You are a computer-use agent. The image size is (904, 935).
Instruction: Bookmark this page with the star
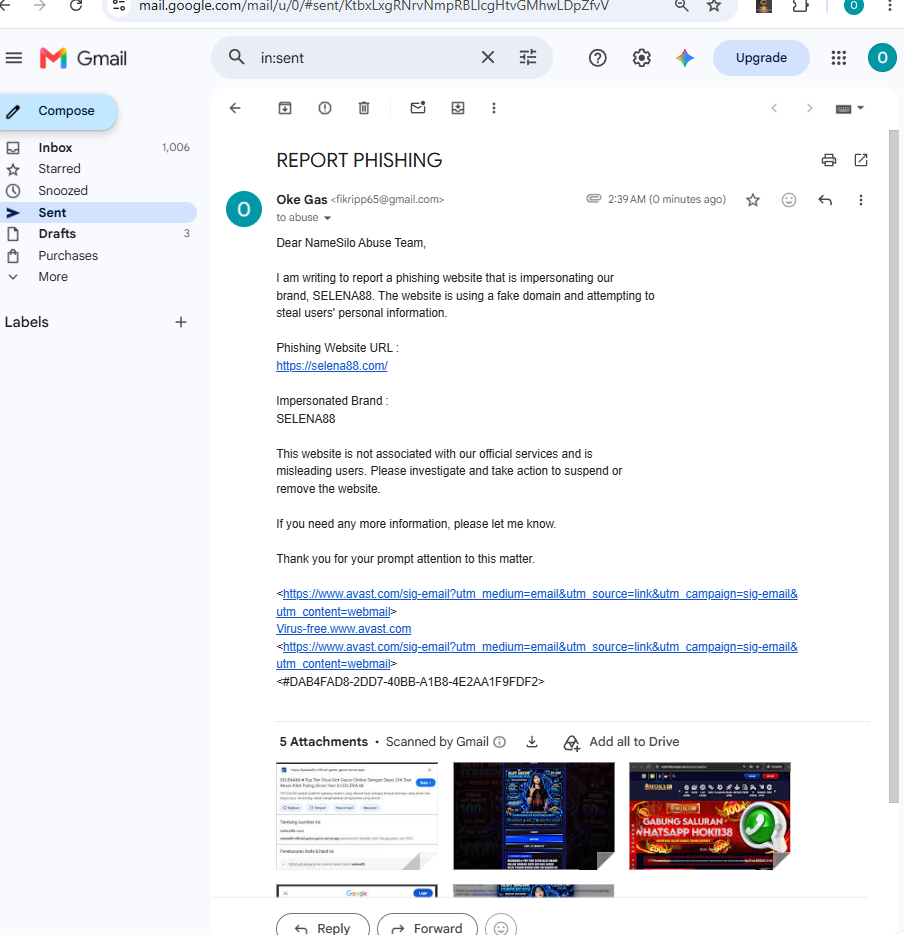(714, 6)
